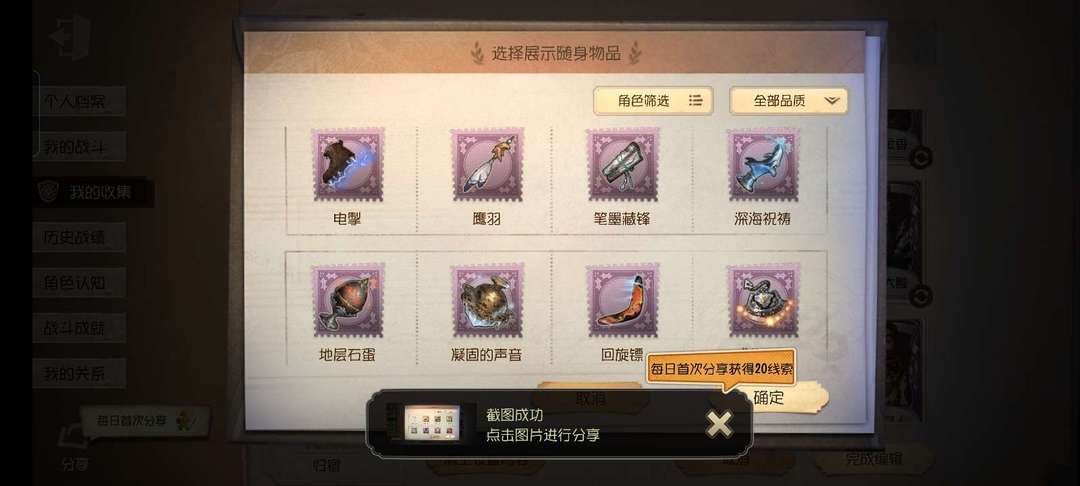Switch to 历史战绩 sidebar tab

(x=79, y=237)
